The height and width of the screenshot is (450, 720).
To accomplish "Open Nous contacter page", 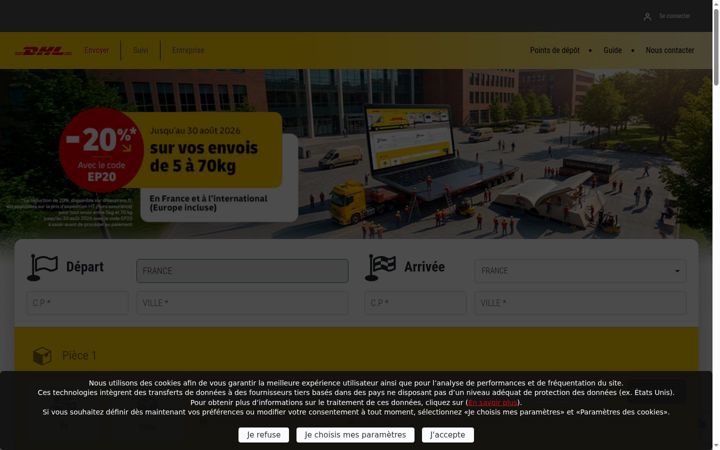I will coord(669,51).
